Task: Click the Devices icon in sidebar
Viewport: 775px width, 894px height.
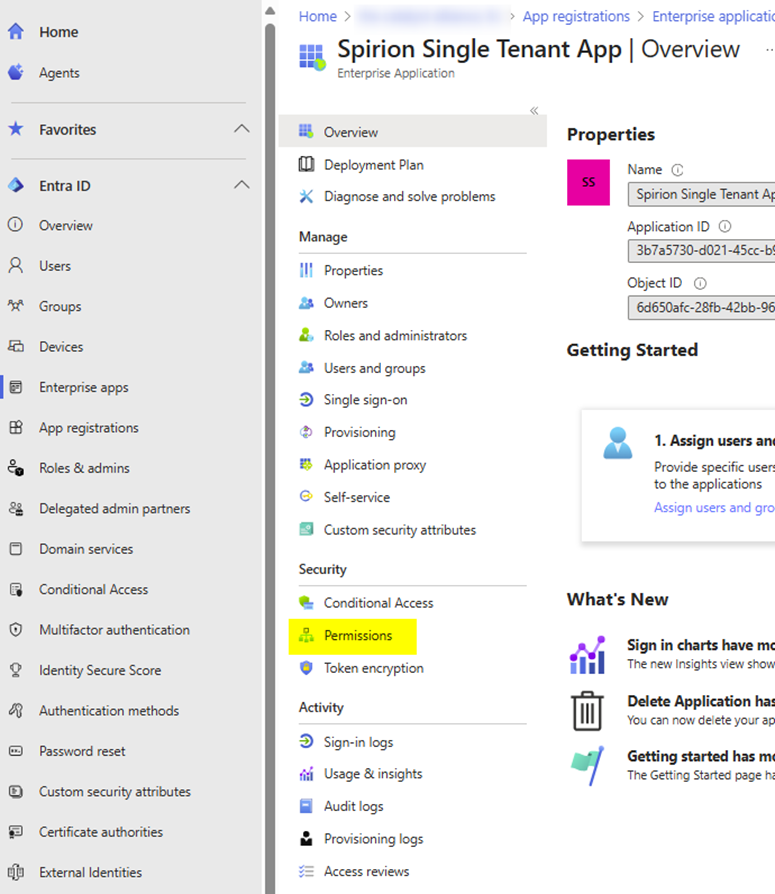Action: tap(16, 346)
